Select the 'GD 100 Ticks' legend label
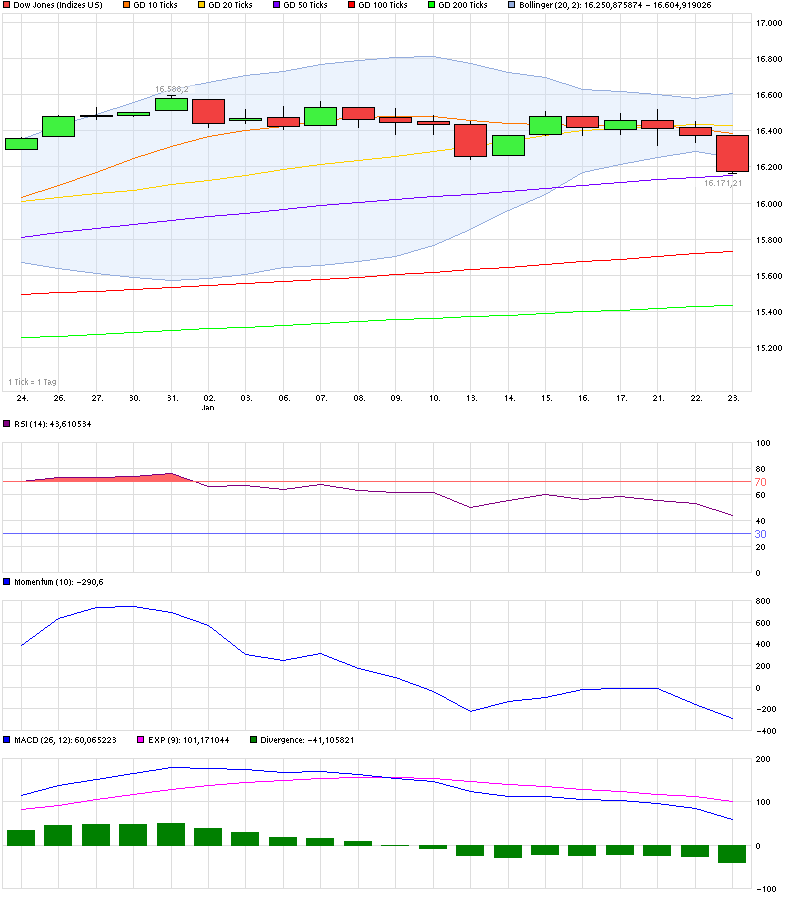The height and width of the screenshot is (898, 792). [383, 5]
